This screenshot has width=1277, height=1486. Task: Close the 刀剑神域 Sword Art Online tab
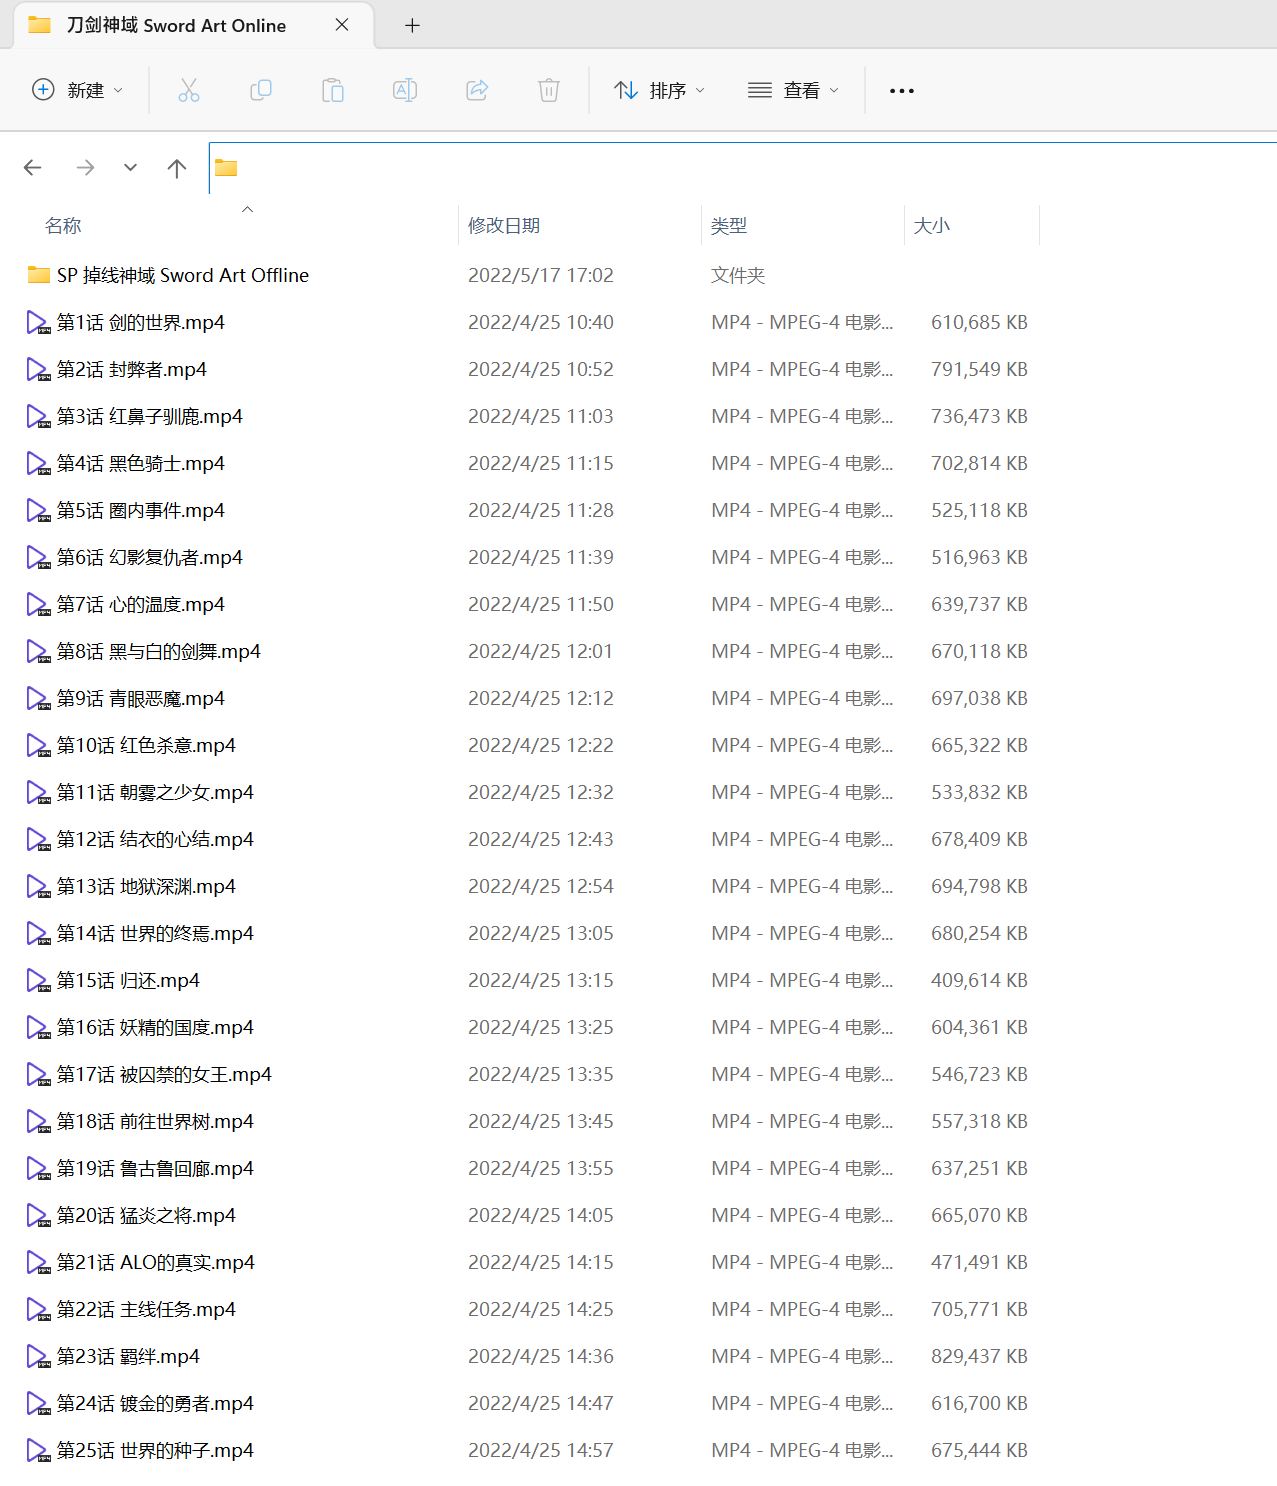pos(342,25)
